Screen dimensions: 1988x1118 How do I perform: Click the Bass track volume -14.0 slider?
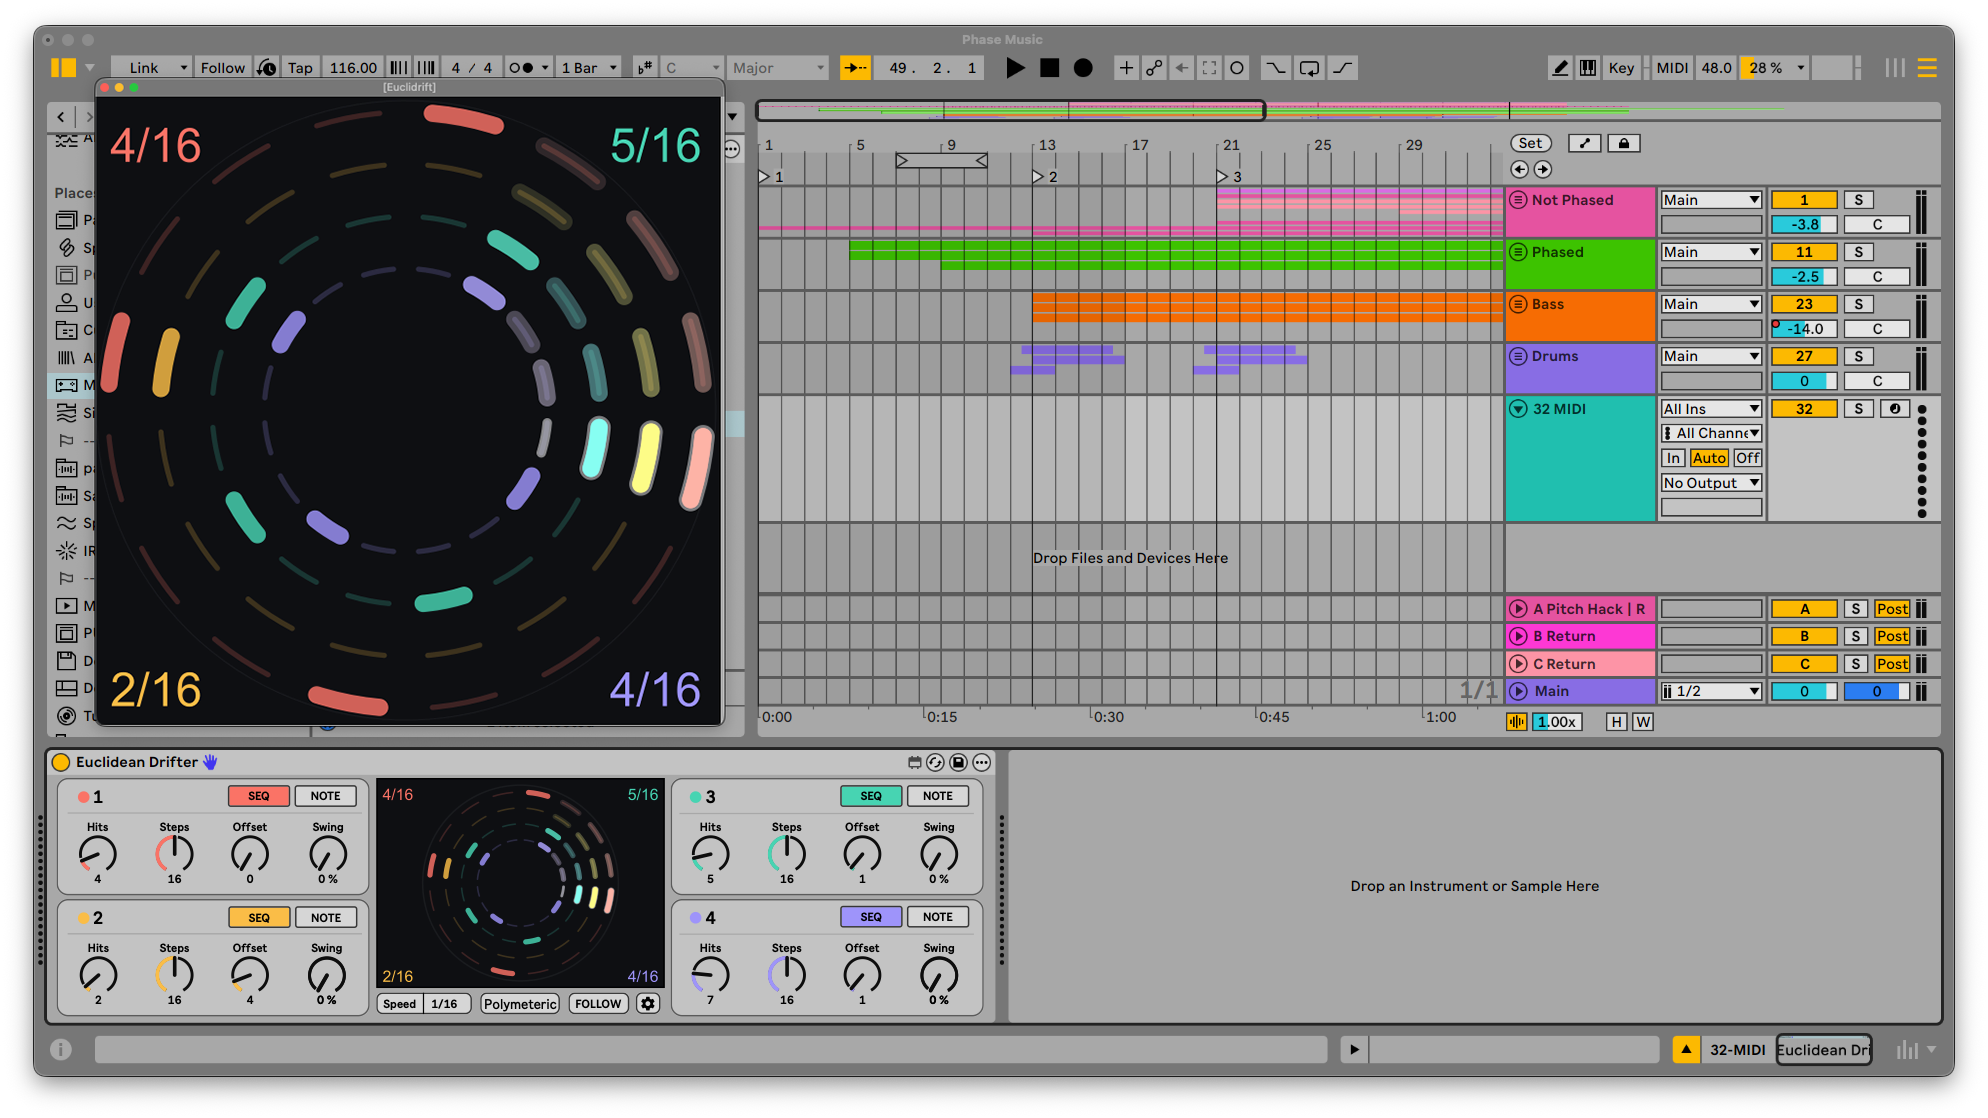point(1804,329)
